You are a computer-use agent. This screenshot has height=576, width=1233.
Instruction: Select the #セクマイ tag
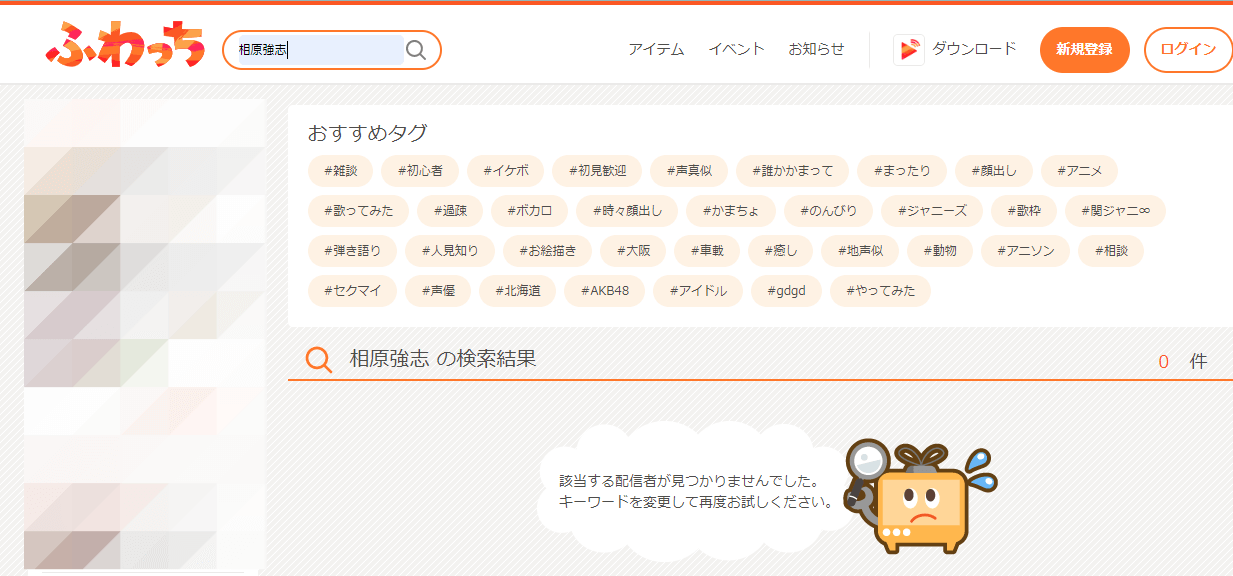[352, 291]
